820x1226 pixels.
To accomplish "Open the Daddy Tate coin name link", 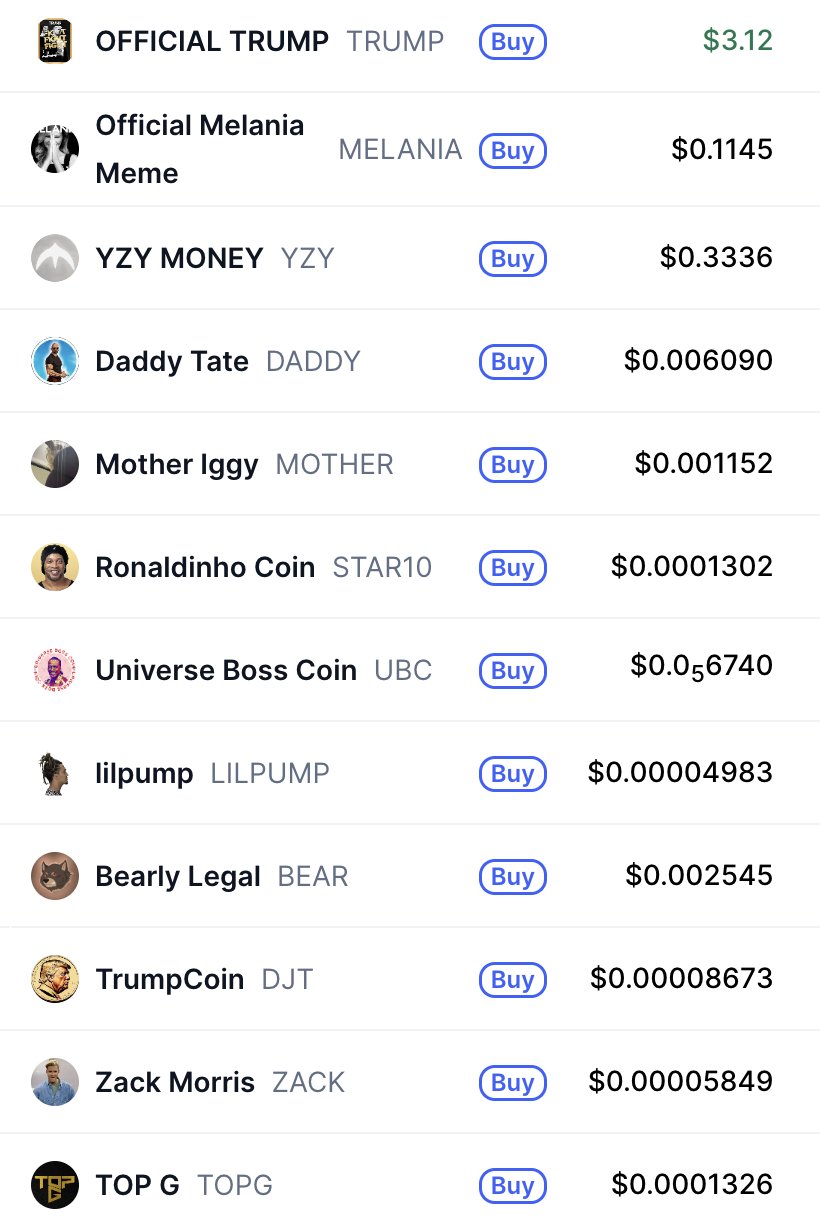I will (172, 361).
